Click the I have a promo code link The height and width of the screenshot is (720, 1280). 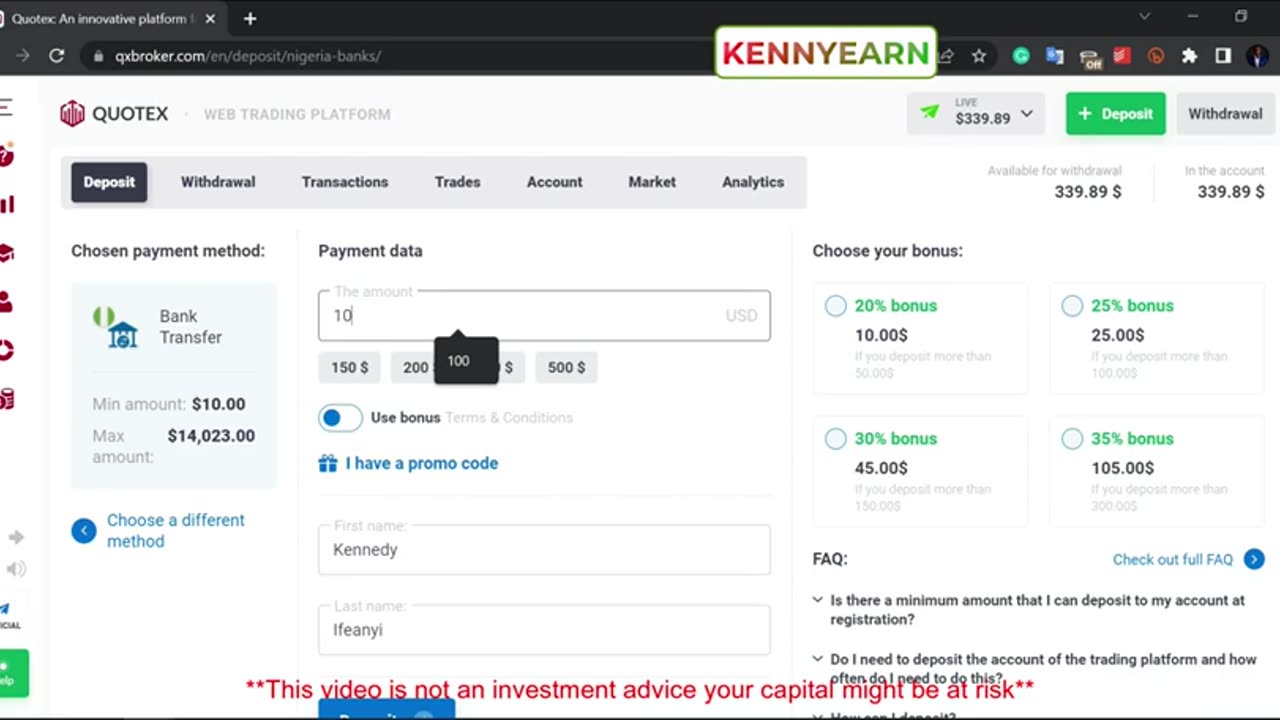pyautogui.click(x=422, y=463)
